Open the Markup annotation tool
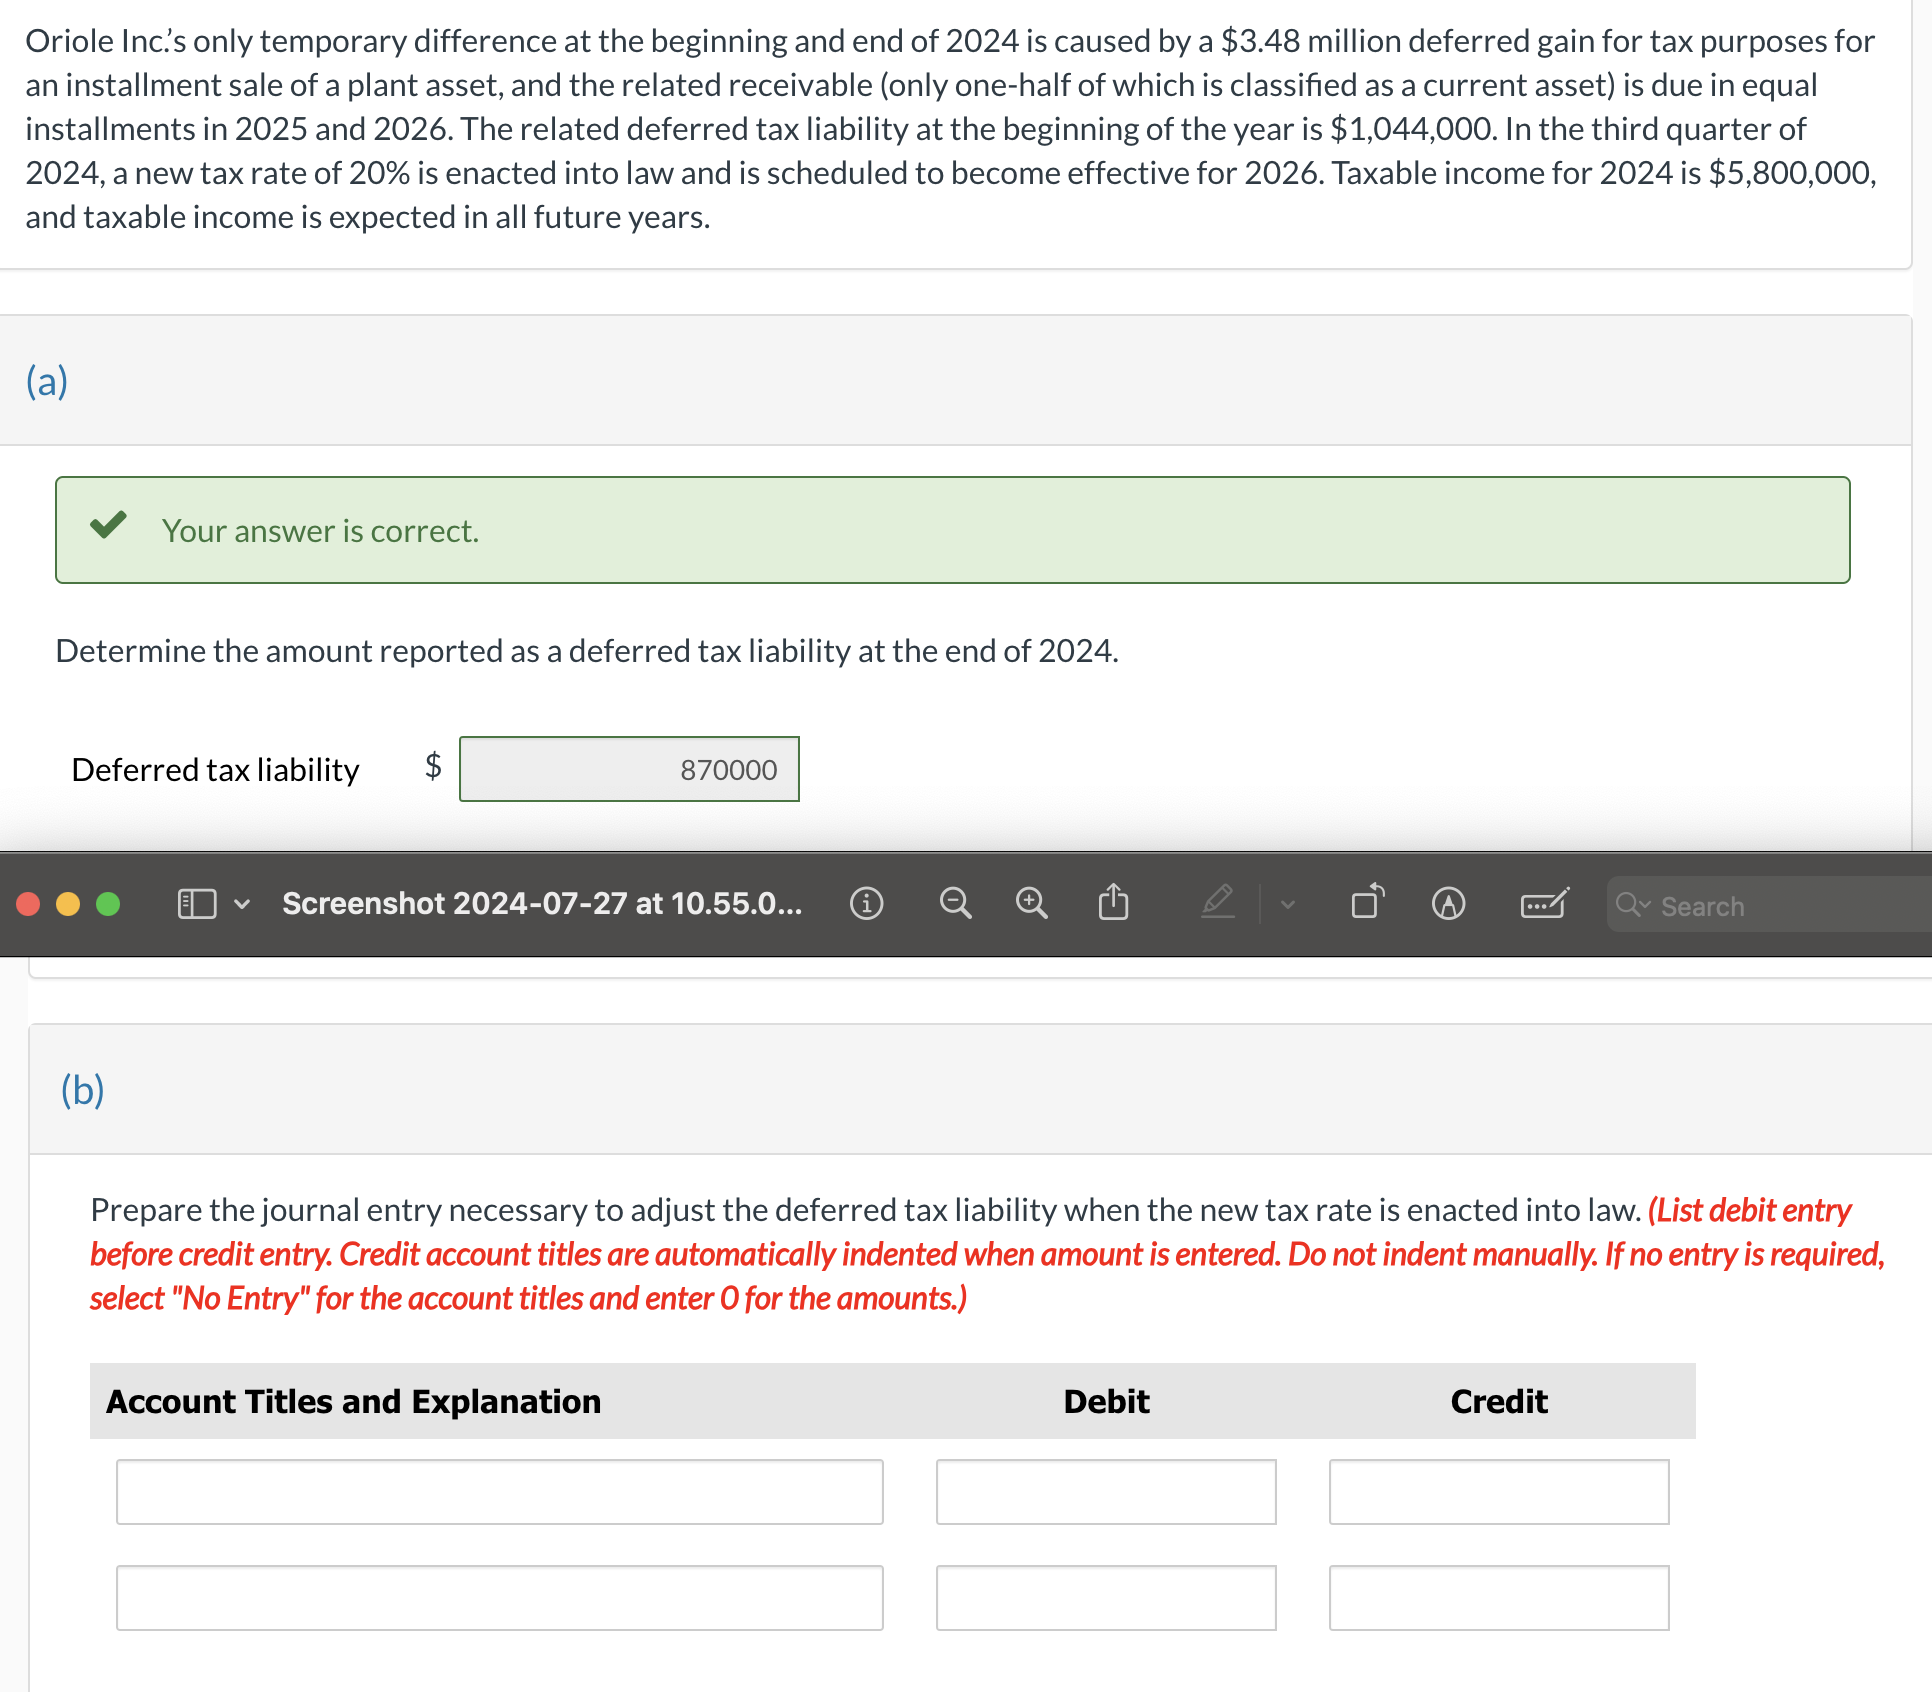The width and height of the screenshot is (1932, 1692). [1448, 903]
